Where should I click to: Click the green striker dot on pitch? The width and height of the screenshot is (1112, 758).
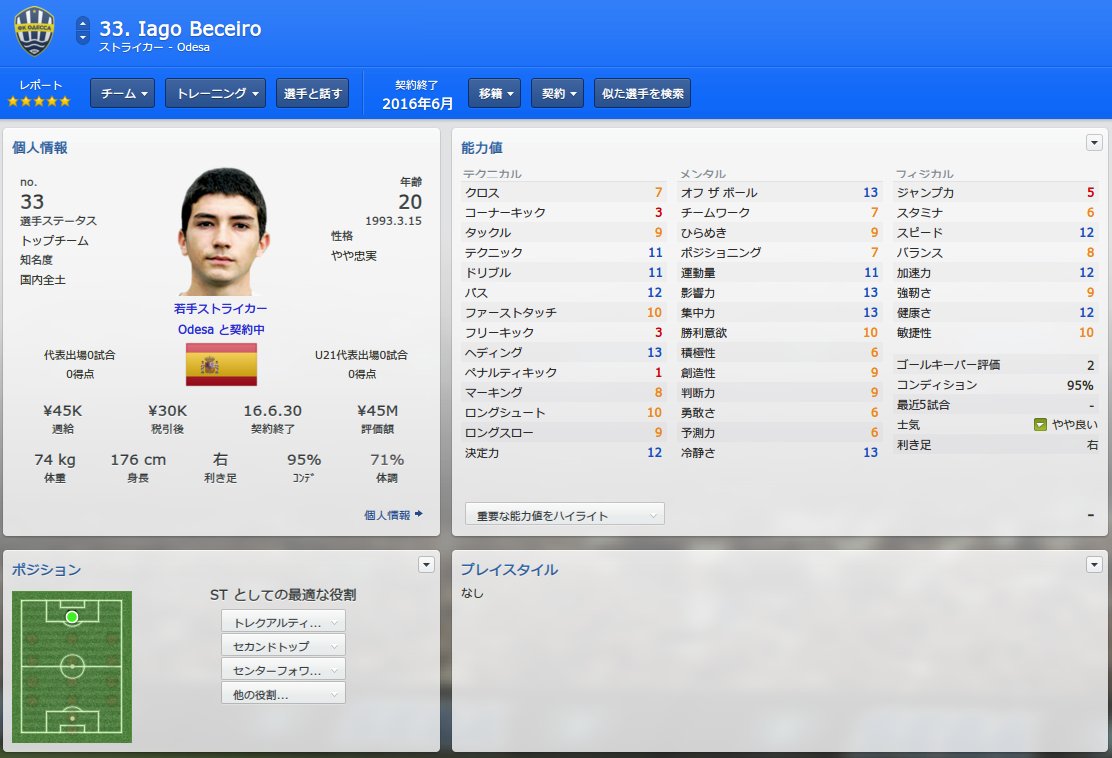pos(72,617)
